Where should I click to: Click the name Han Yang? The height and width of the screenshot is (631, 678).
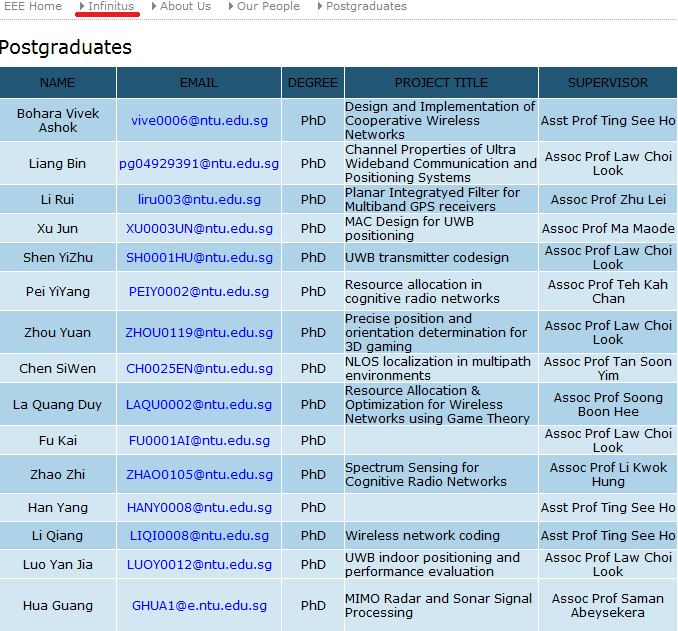58,507
